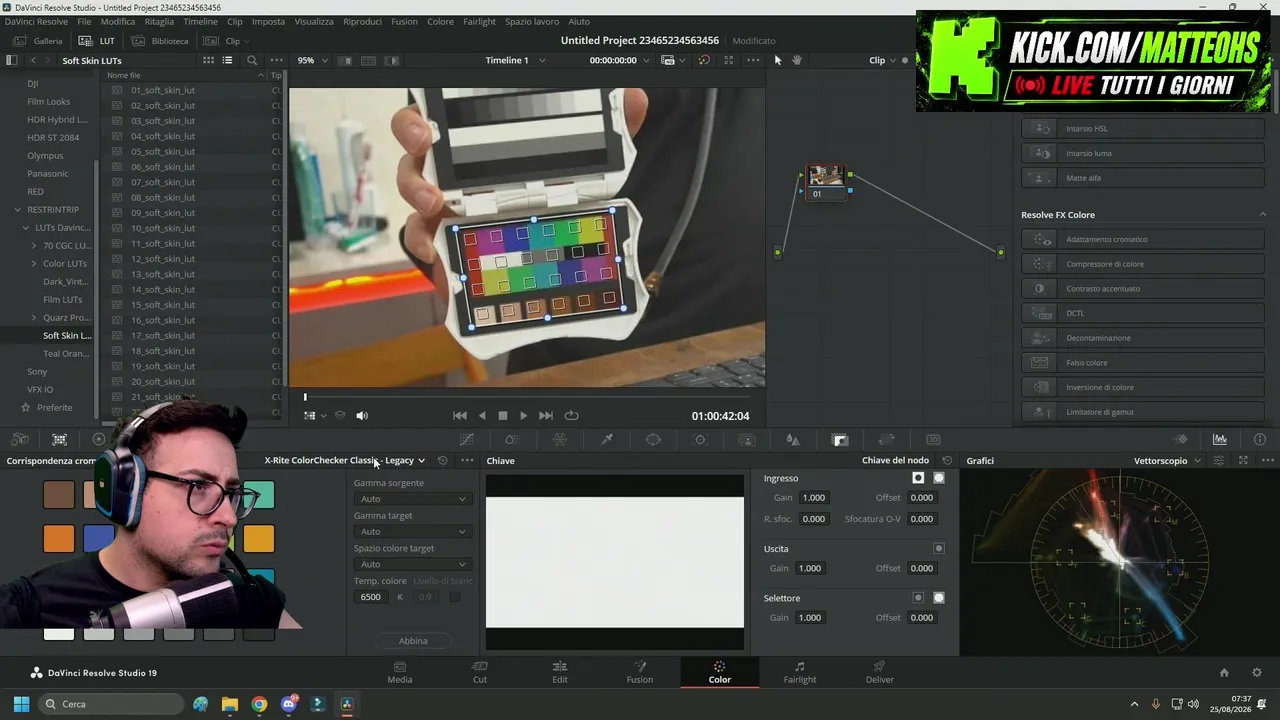This screenshot has width=1280, height=720.
Task: Add the Falso colore effect
Action: [1143, 363]
